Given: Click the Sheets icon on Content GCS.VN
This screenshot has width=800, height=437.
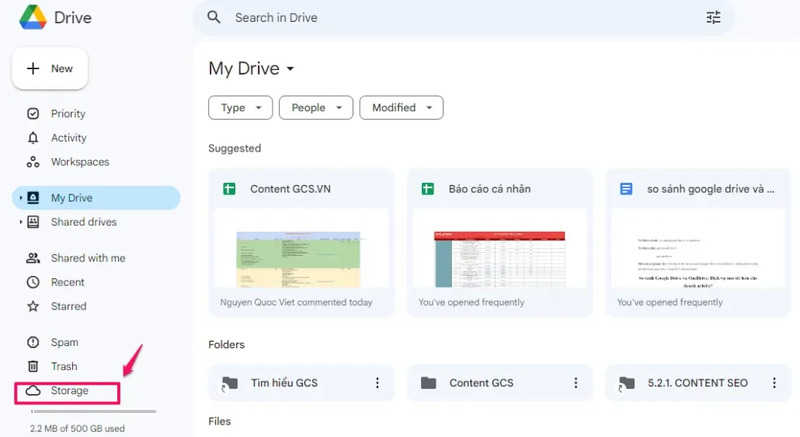Looking at the screenshot, I should coord(229,189).
